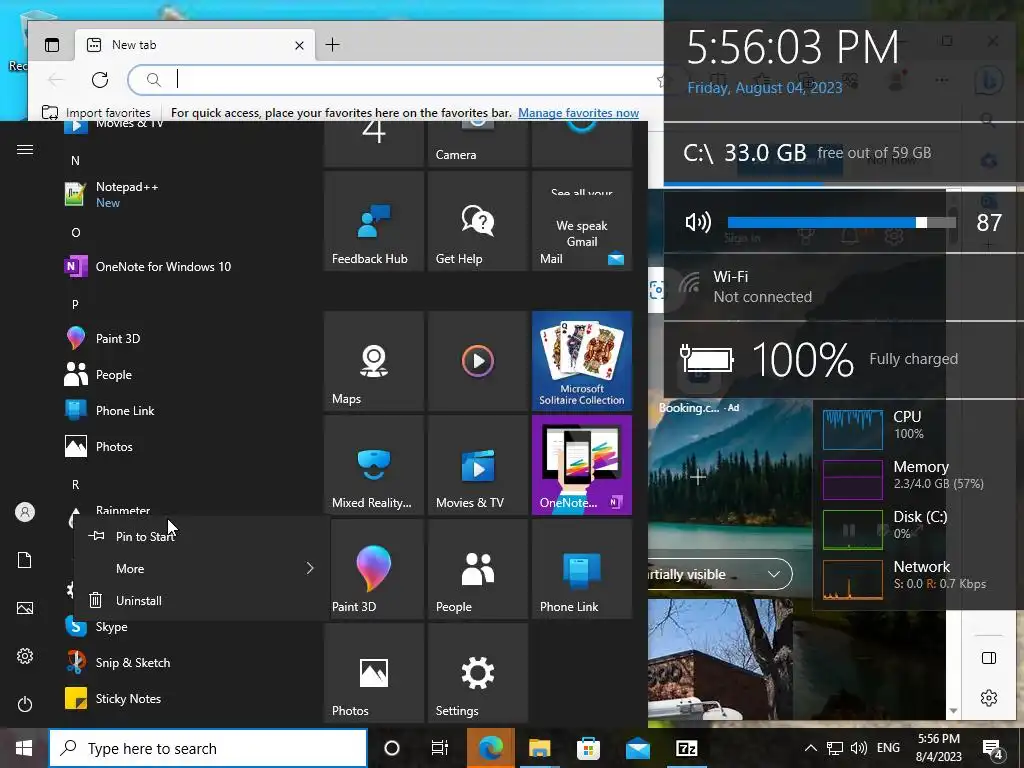Viewport: 1024px width, 768px height.
Task: Open the Get Help tile
Action: (x=477, y=221)
